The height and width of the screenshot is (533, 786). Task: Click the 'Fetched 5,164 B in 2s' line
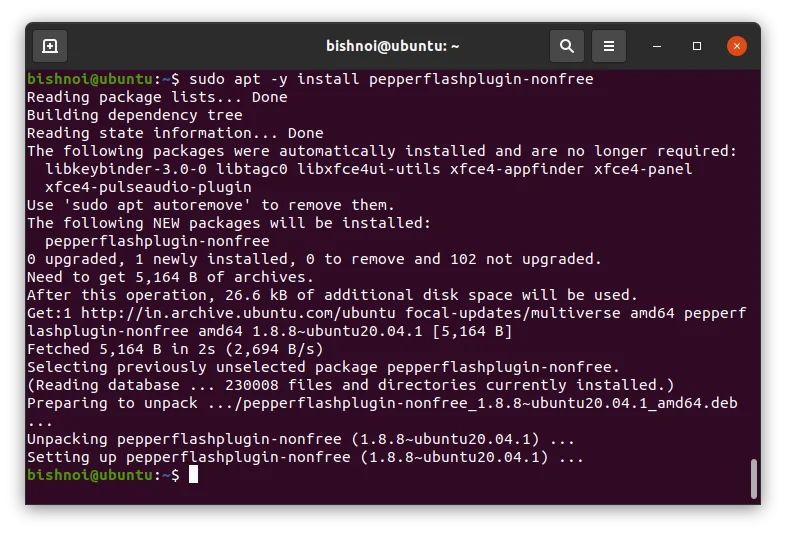(x=175, y=349)
